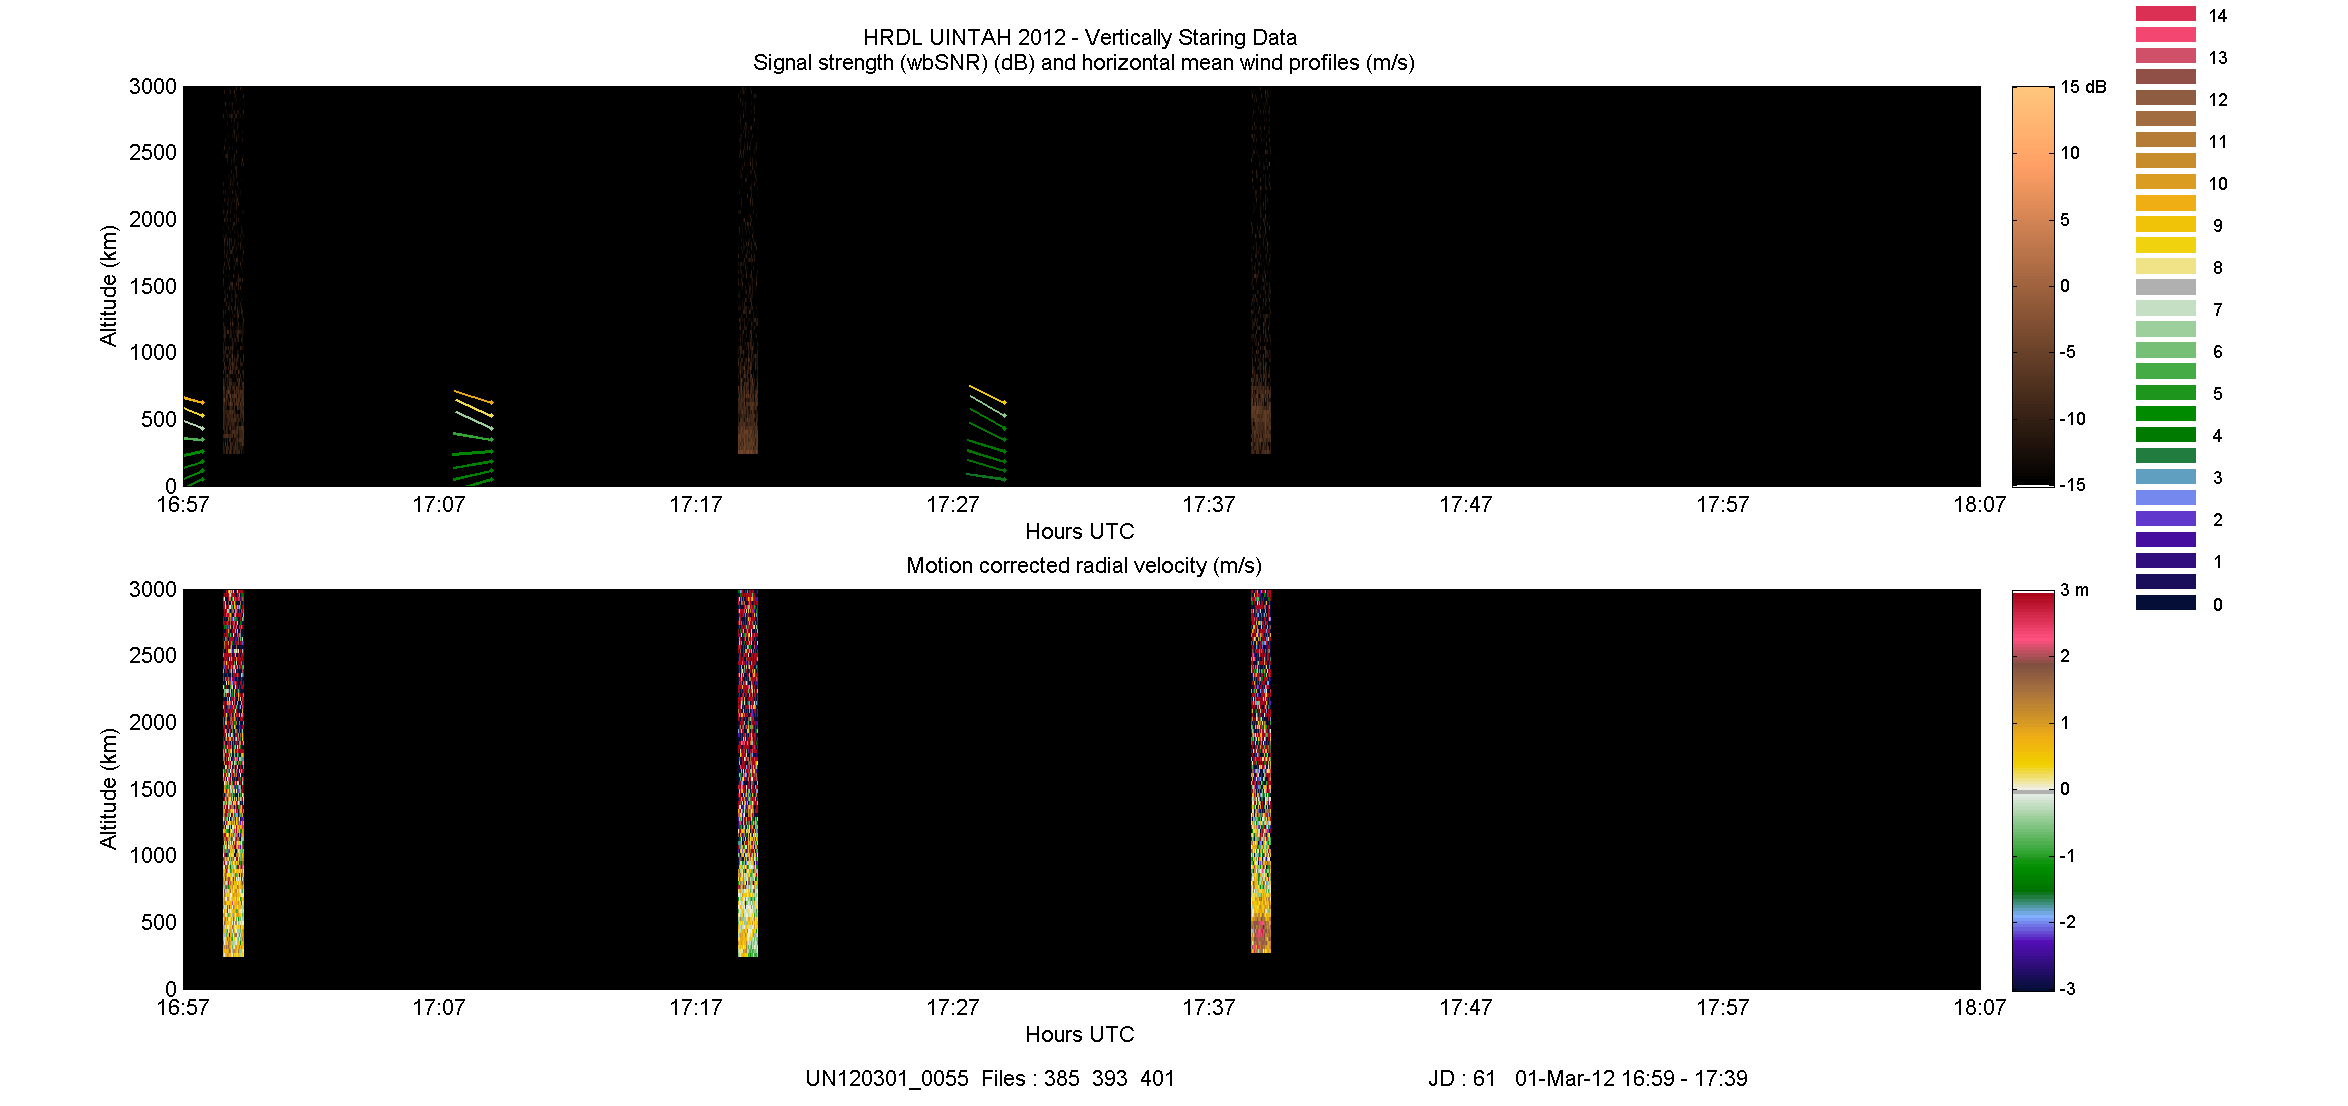Image resolution: width=2348 pixels, height=1106 pixels.
Task: Click the '15 dB' colorbar label
Action: click(x=2083, y=87)
